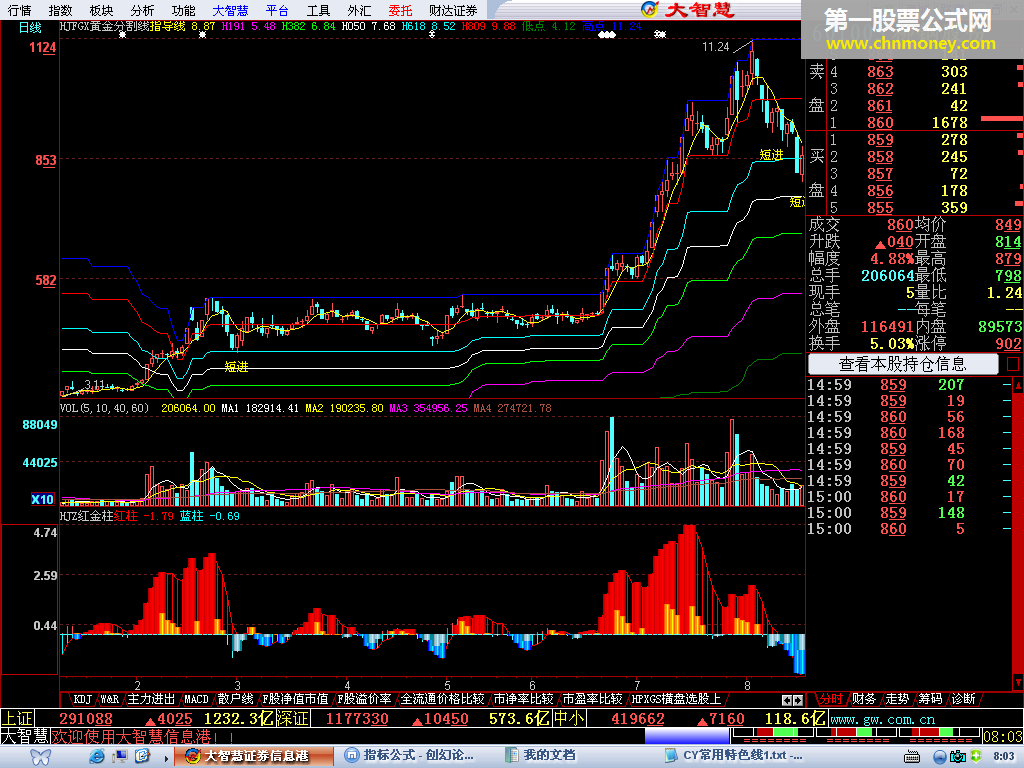Switch to the W&R indicator tab
The image size is (1024, 768).
coord(109,699)
